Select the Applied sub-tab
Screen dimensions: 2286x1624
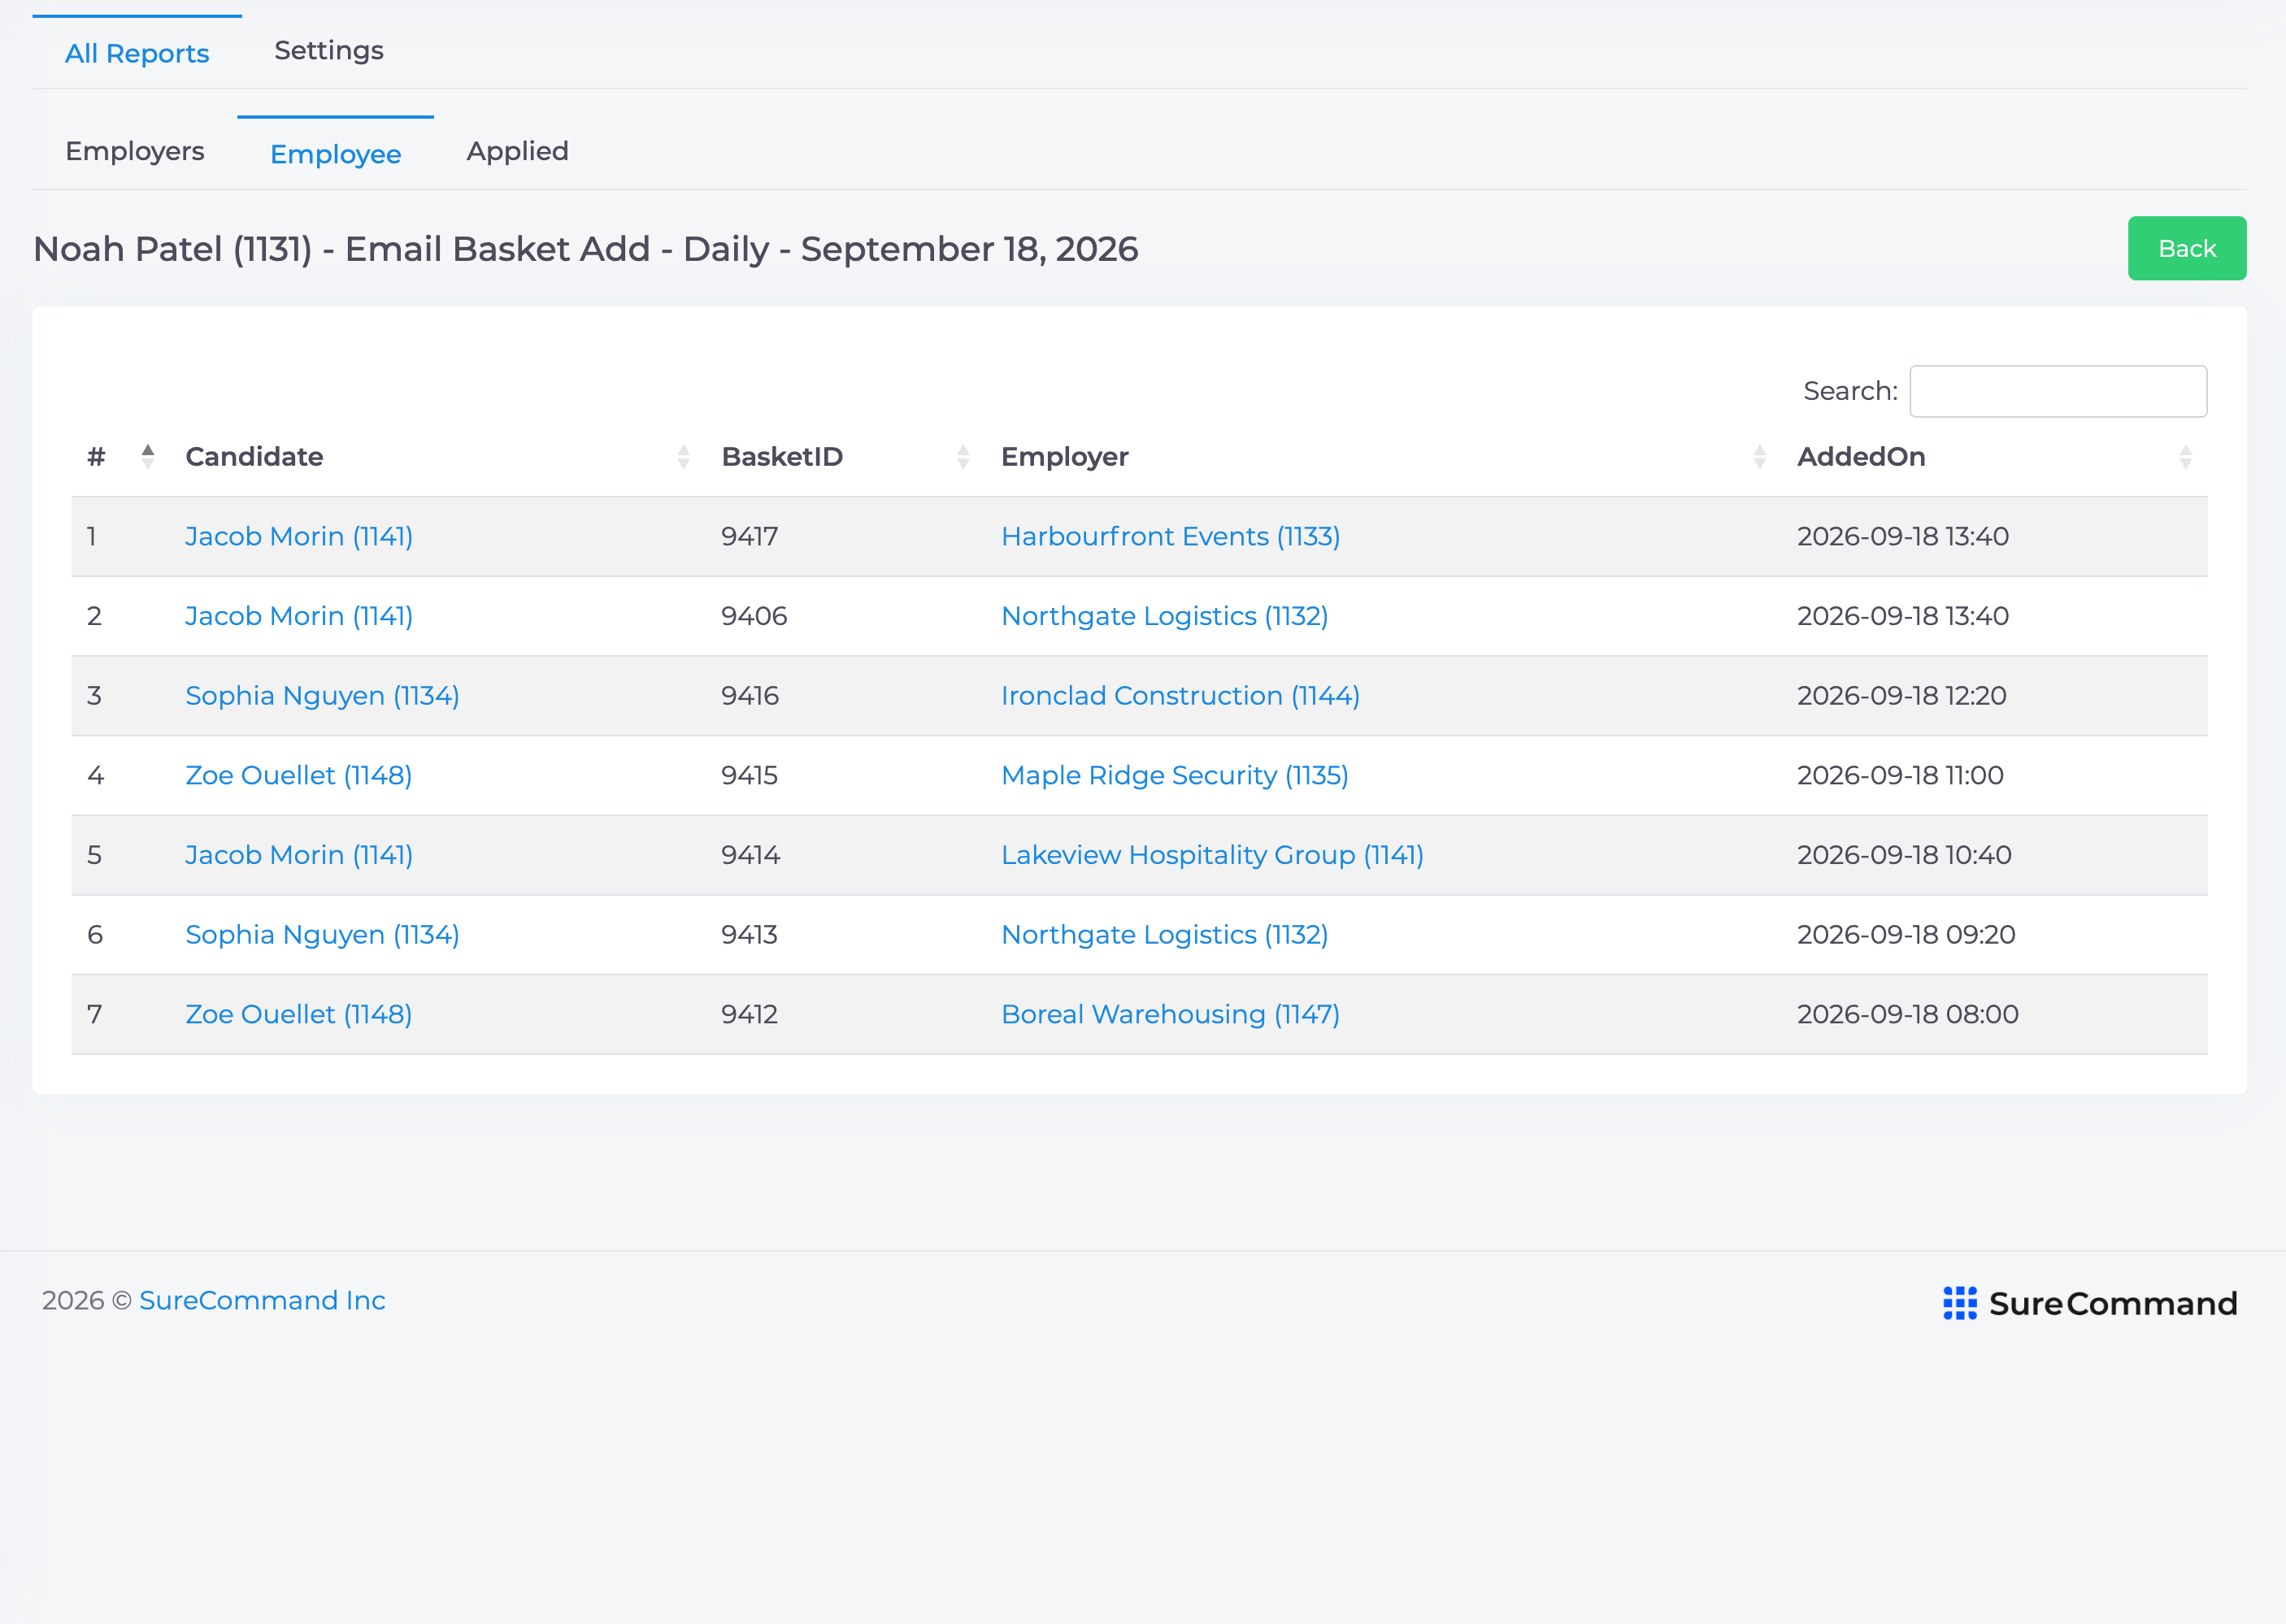(517, 151)
